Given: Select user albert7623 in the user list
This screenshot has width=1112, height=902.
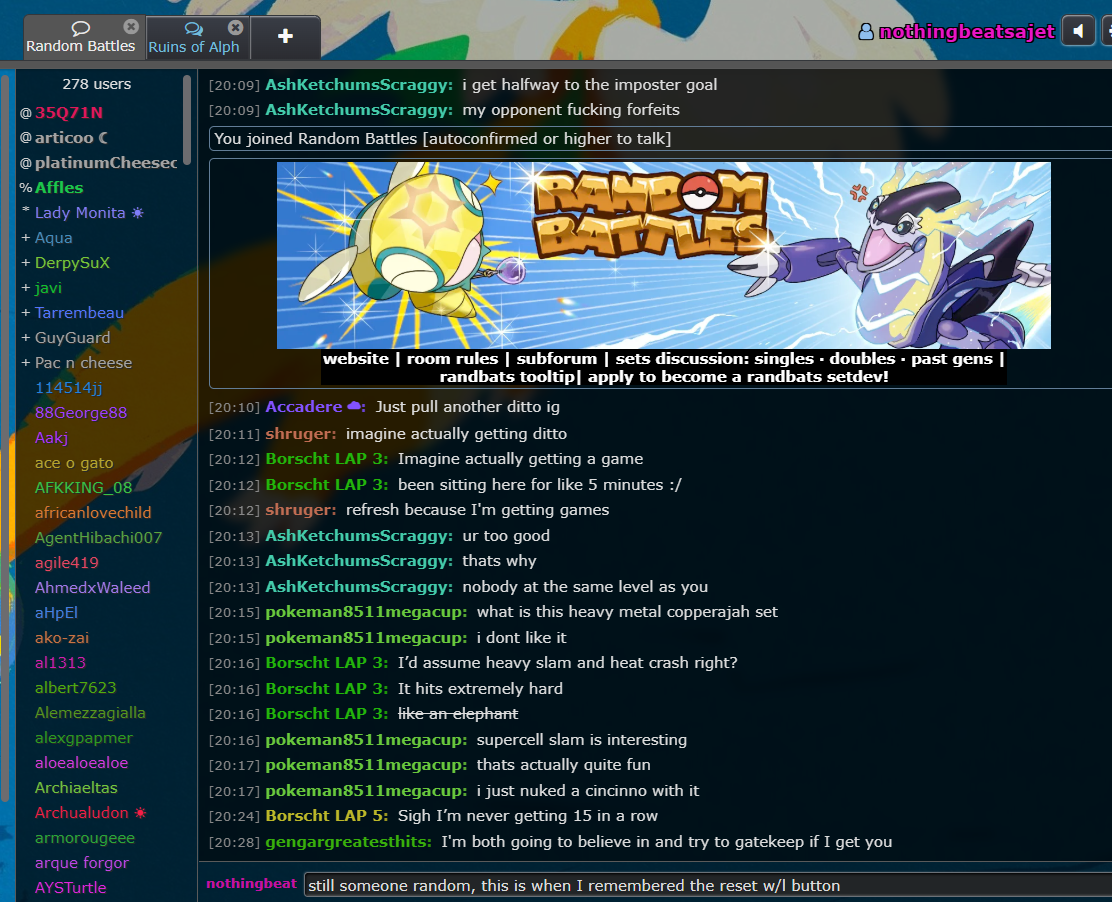Looking at the screenshot, I should point(76,688).
